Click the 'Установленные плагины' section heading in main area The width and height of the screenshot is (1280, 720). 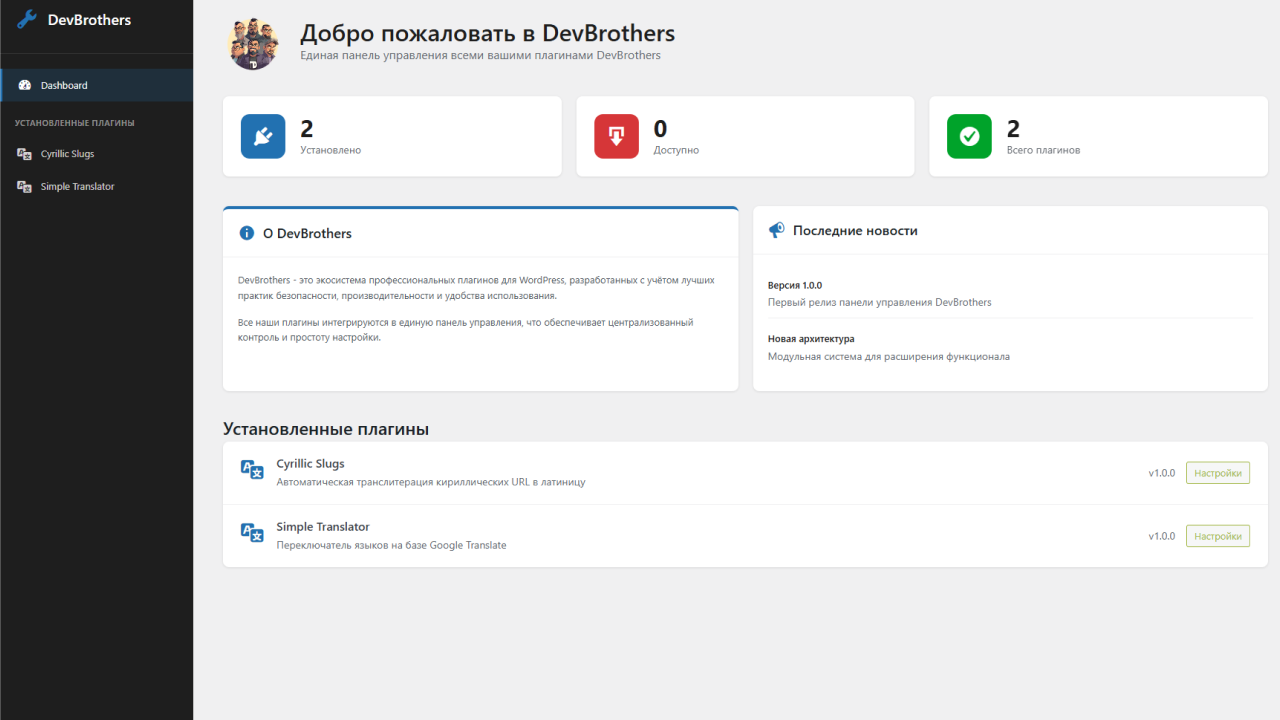pyautogui.click(x=326, y=429)
